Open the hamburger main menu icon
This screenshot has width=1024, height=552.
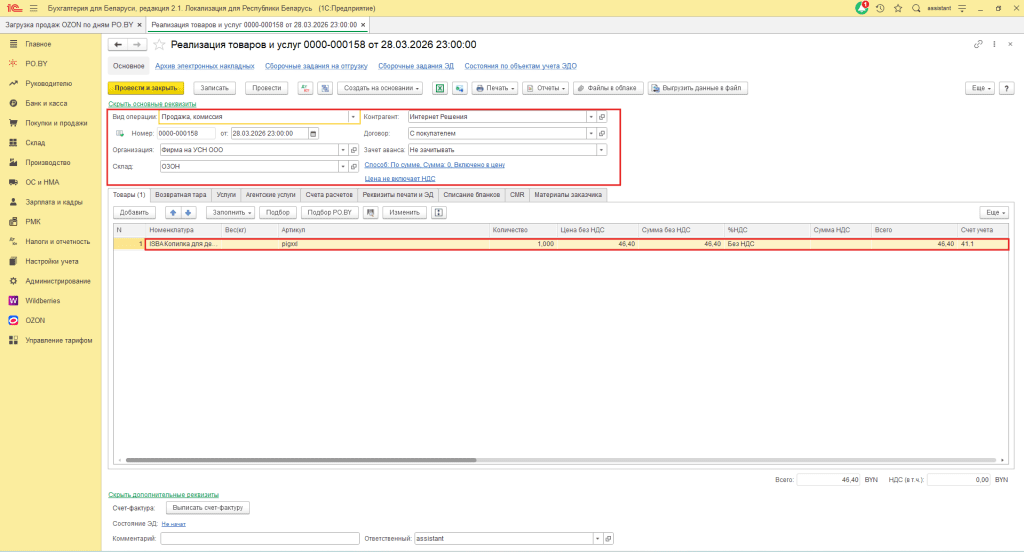[x=33, y=8]
